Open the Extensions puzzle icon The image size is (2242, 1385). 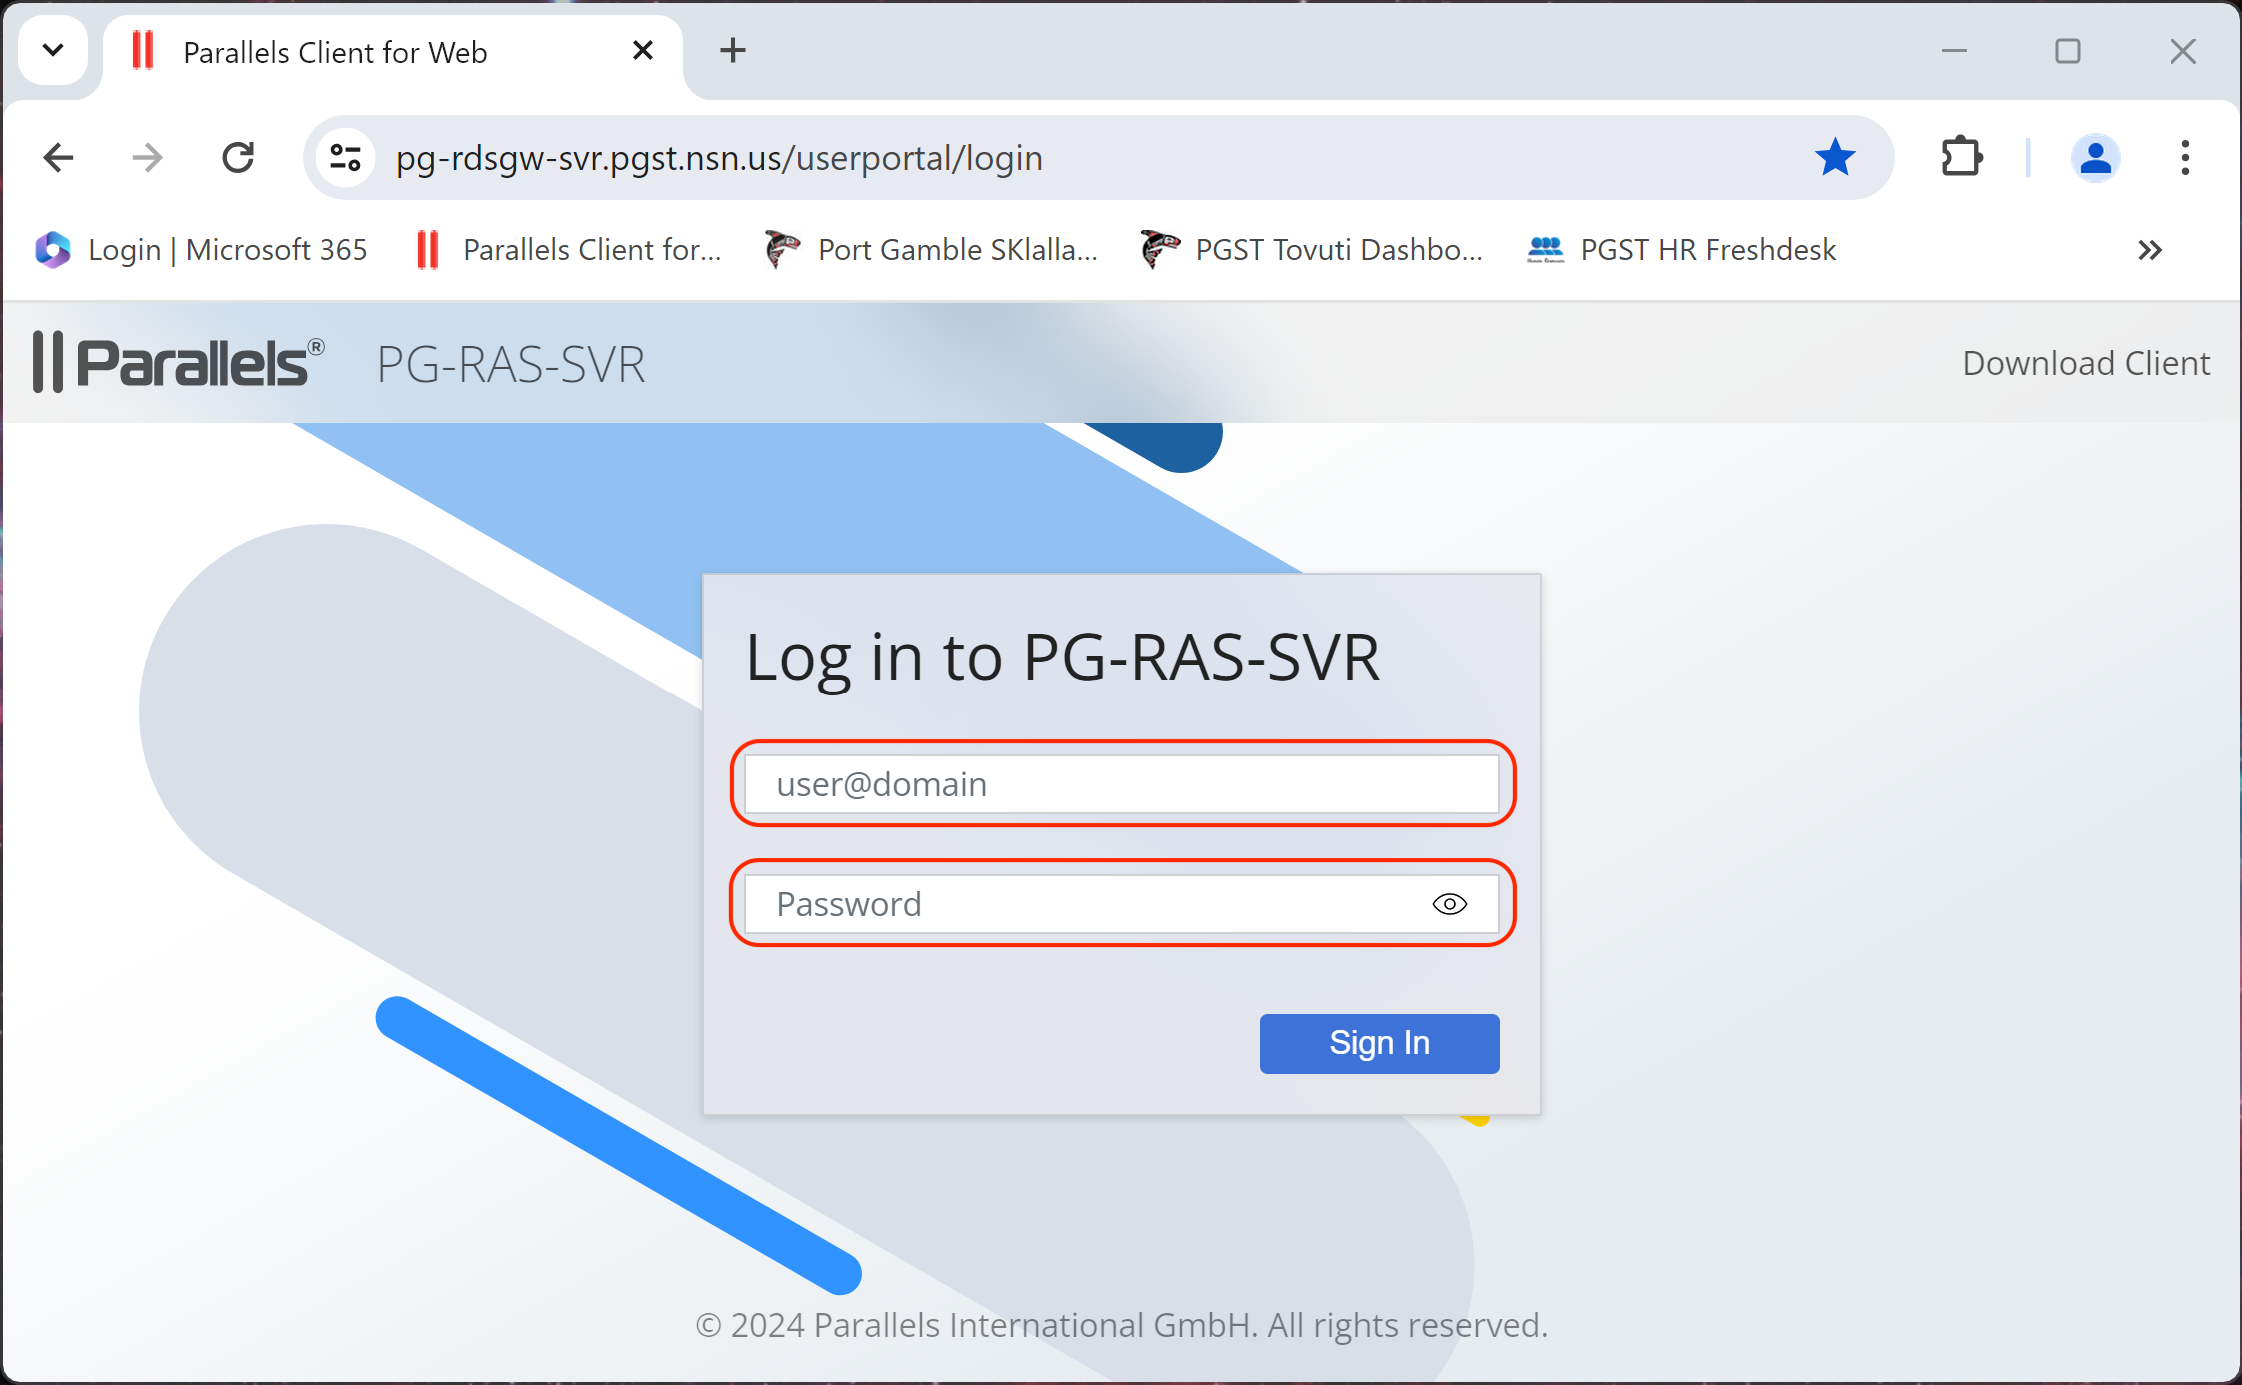click(1961, 157)
